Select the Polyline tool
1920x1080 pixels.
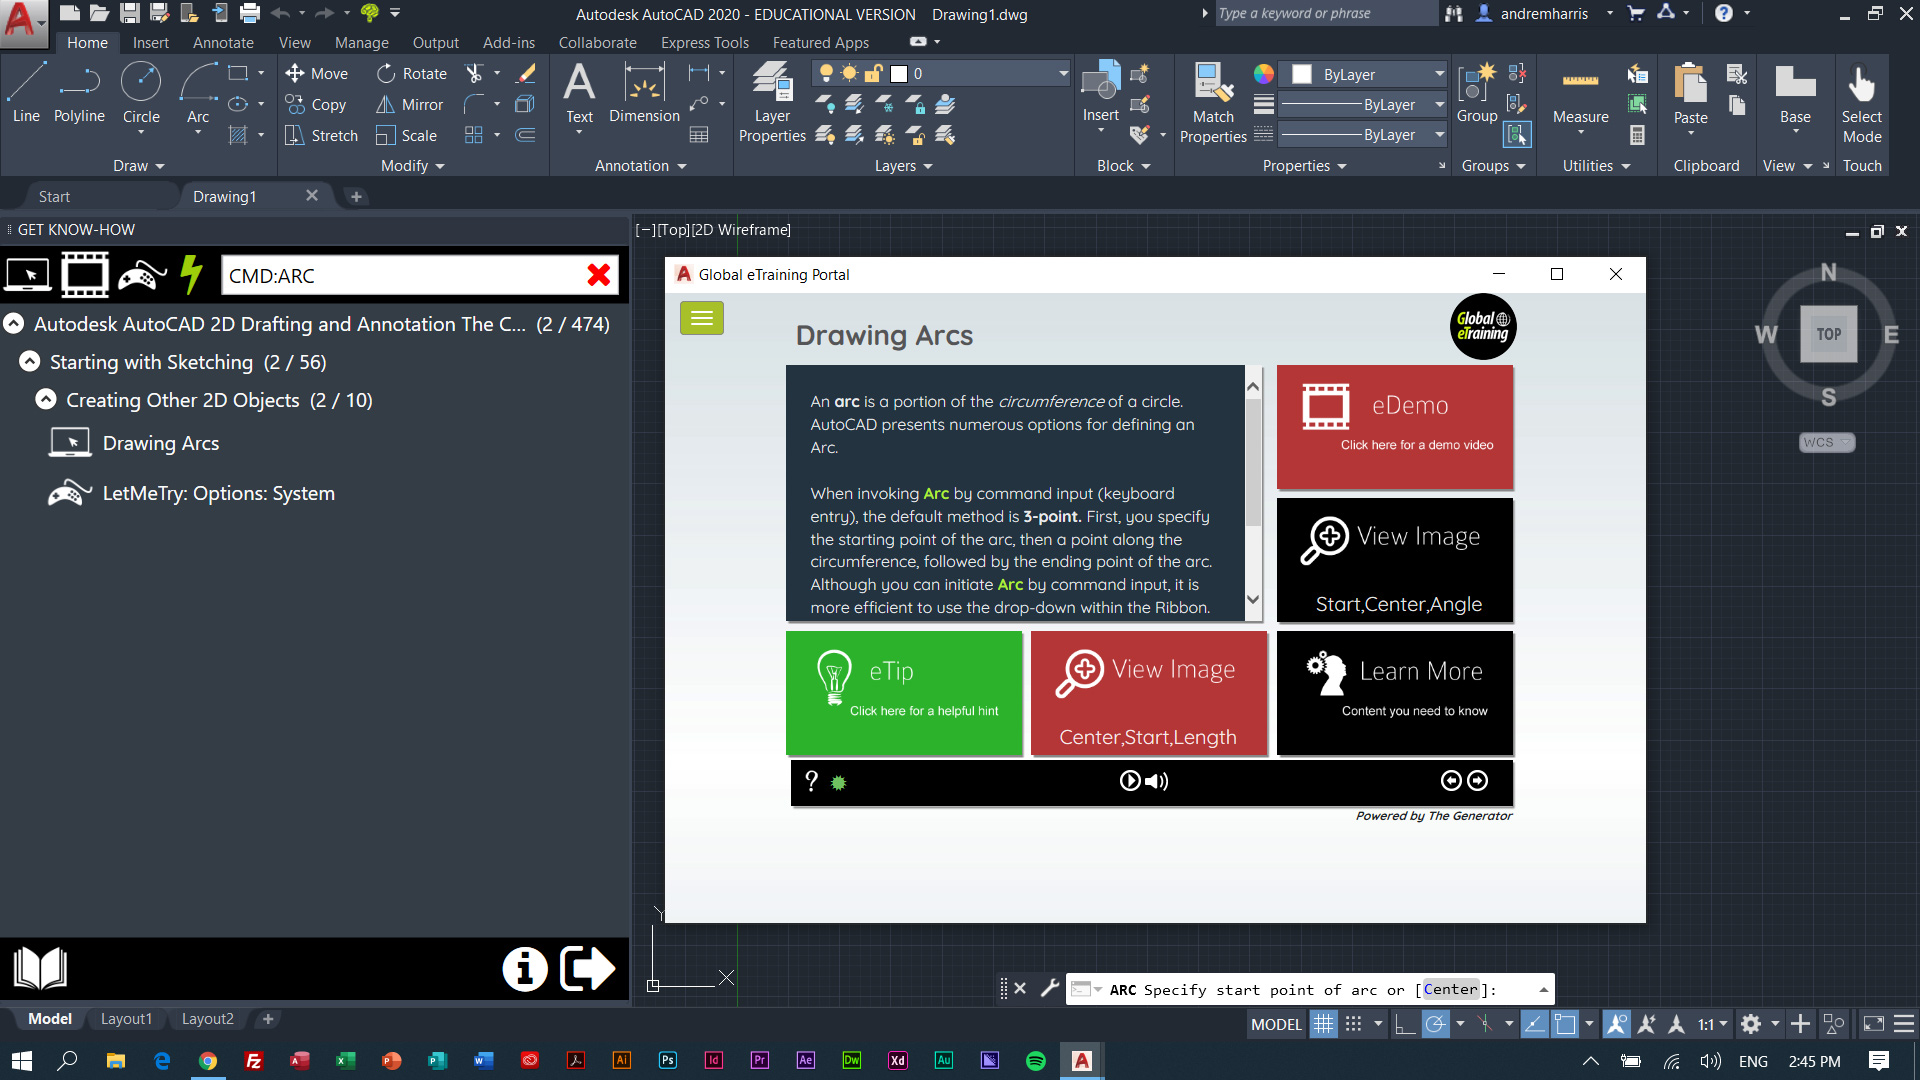79,92
